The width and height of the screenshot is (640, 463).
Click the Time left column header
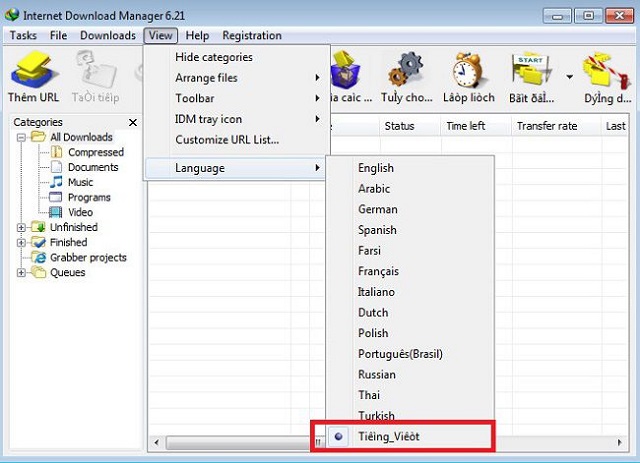(476, 126)
